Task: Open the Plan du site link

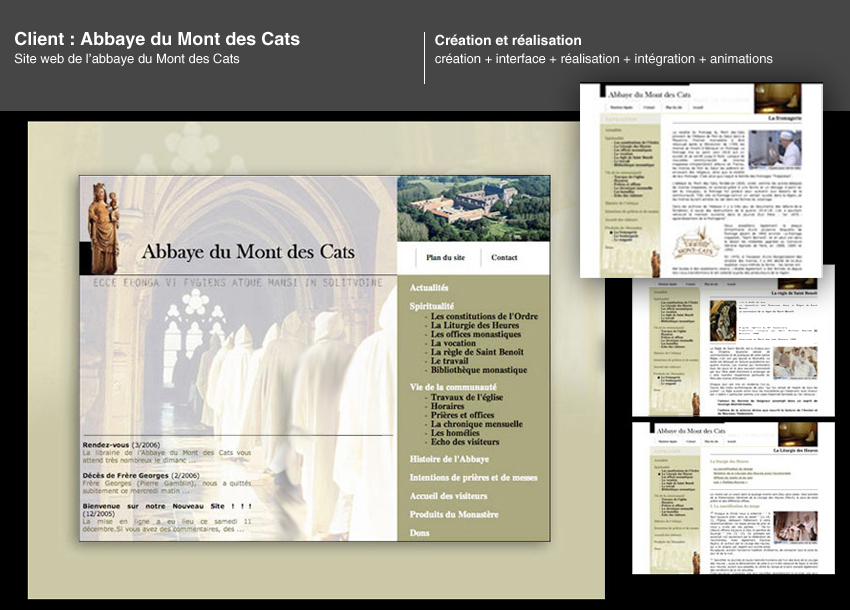Action: click(x=445, y=258)
